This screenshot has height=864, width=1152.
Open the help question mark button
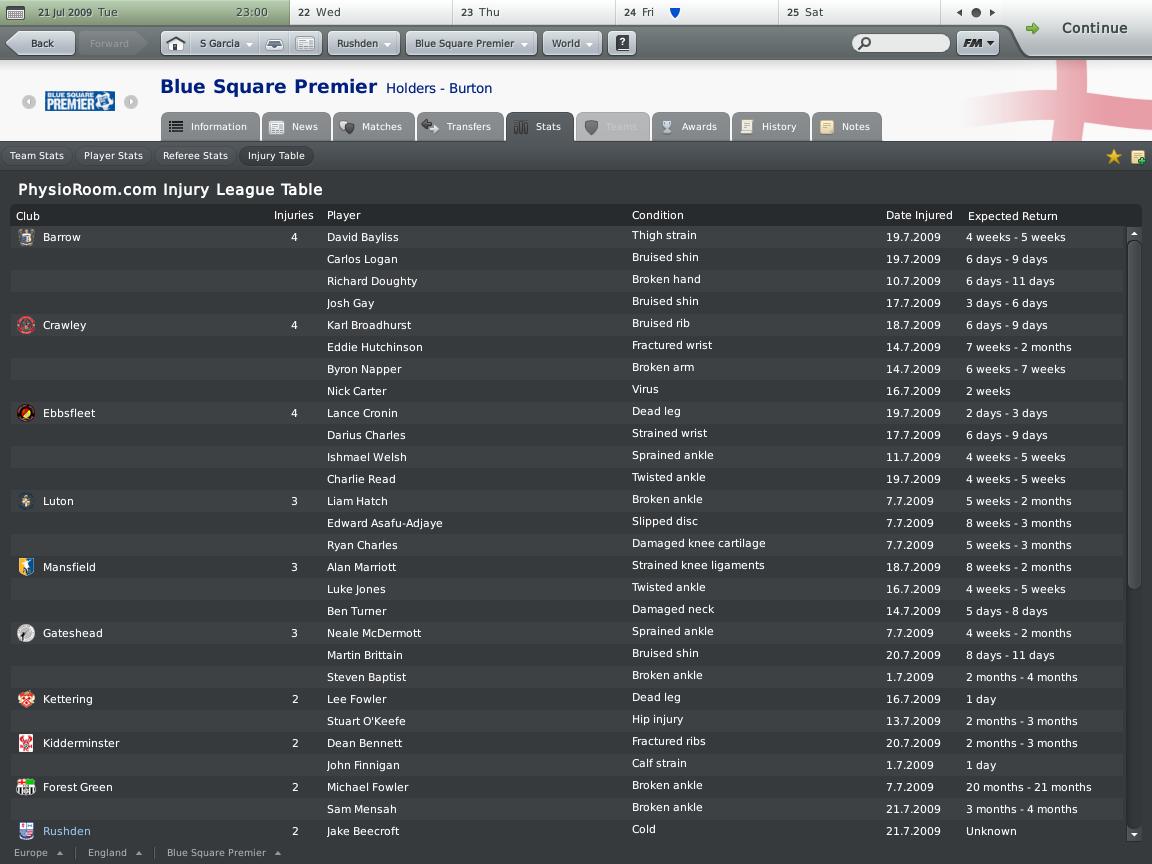(622, 44)
